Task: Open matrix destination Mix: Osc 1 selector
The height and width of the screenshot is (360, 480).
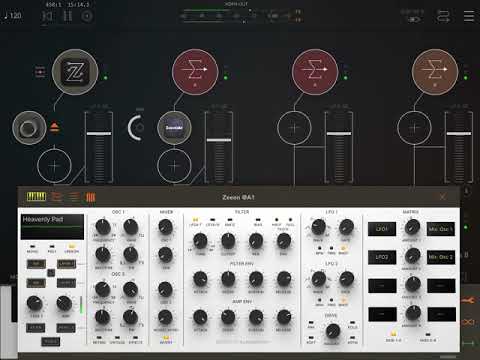Action: (441, 229)
